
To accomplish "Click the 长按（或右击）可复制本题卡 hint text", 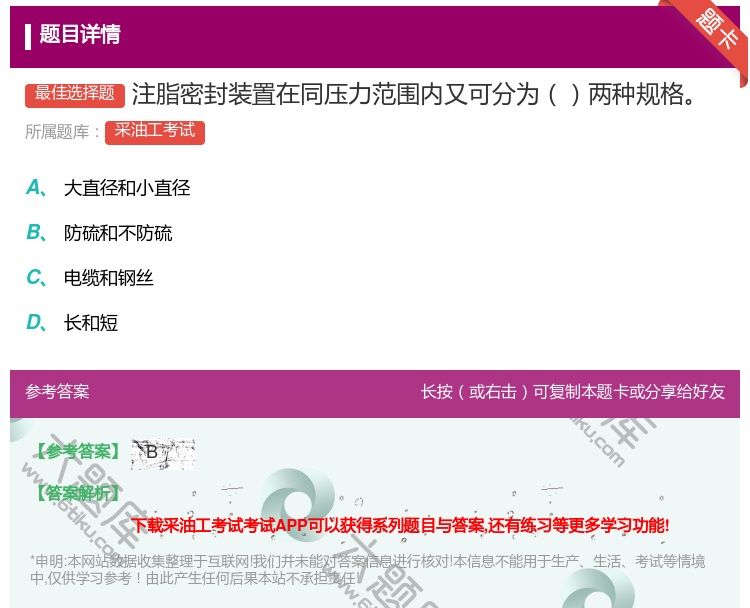I will coord(573,392).
